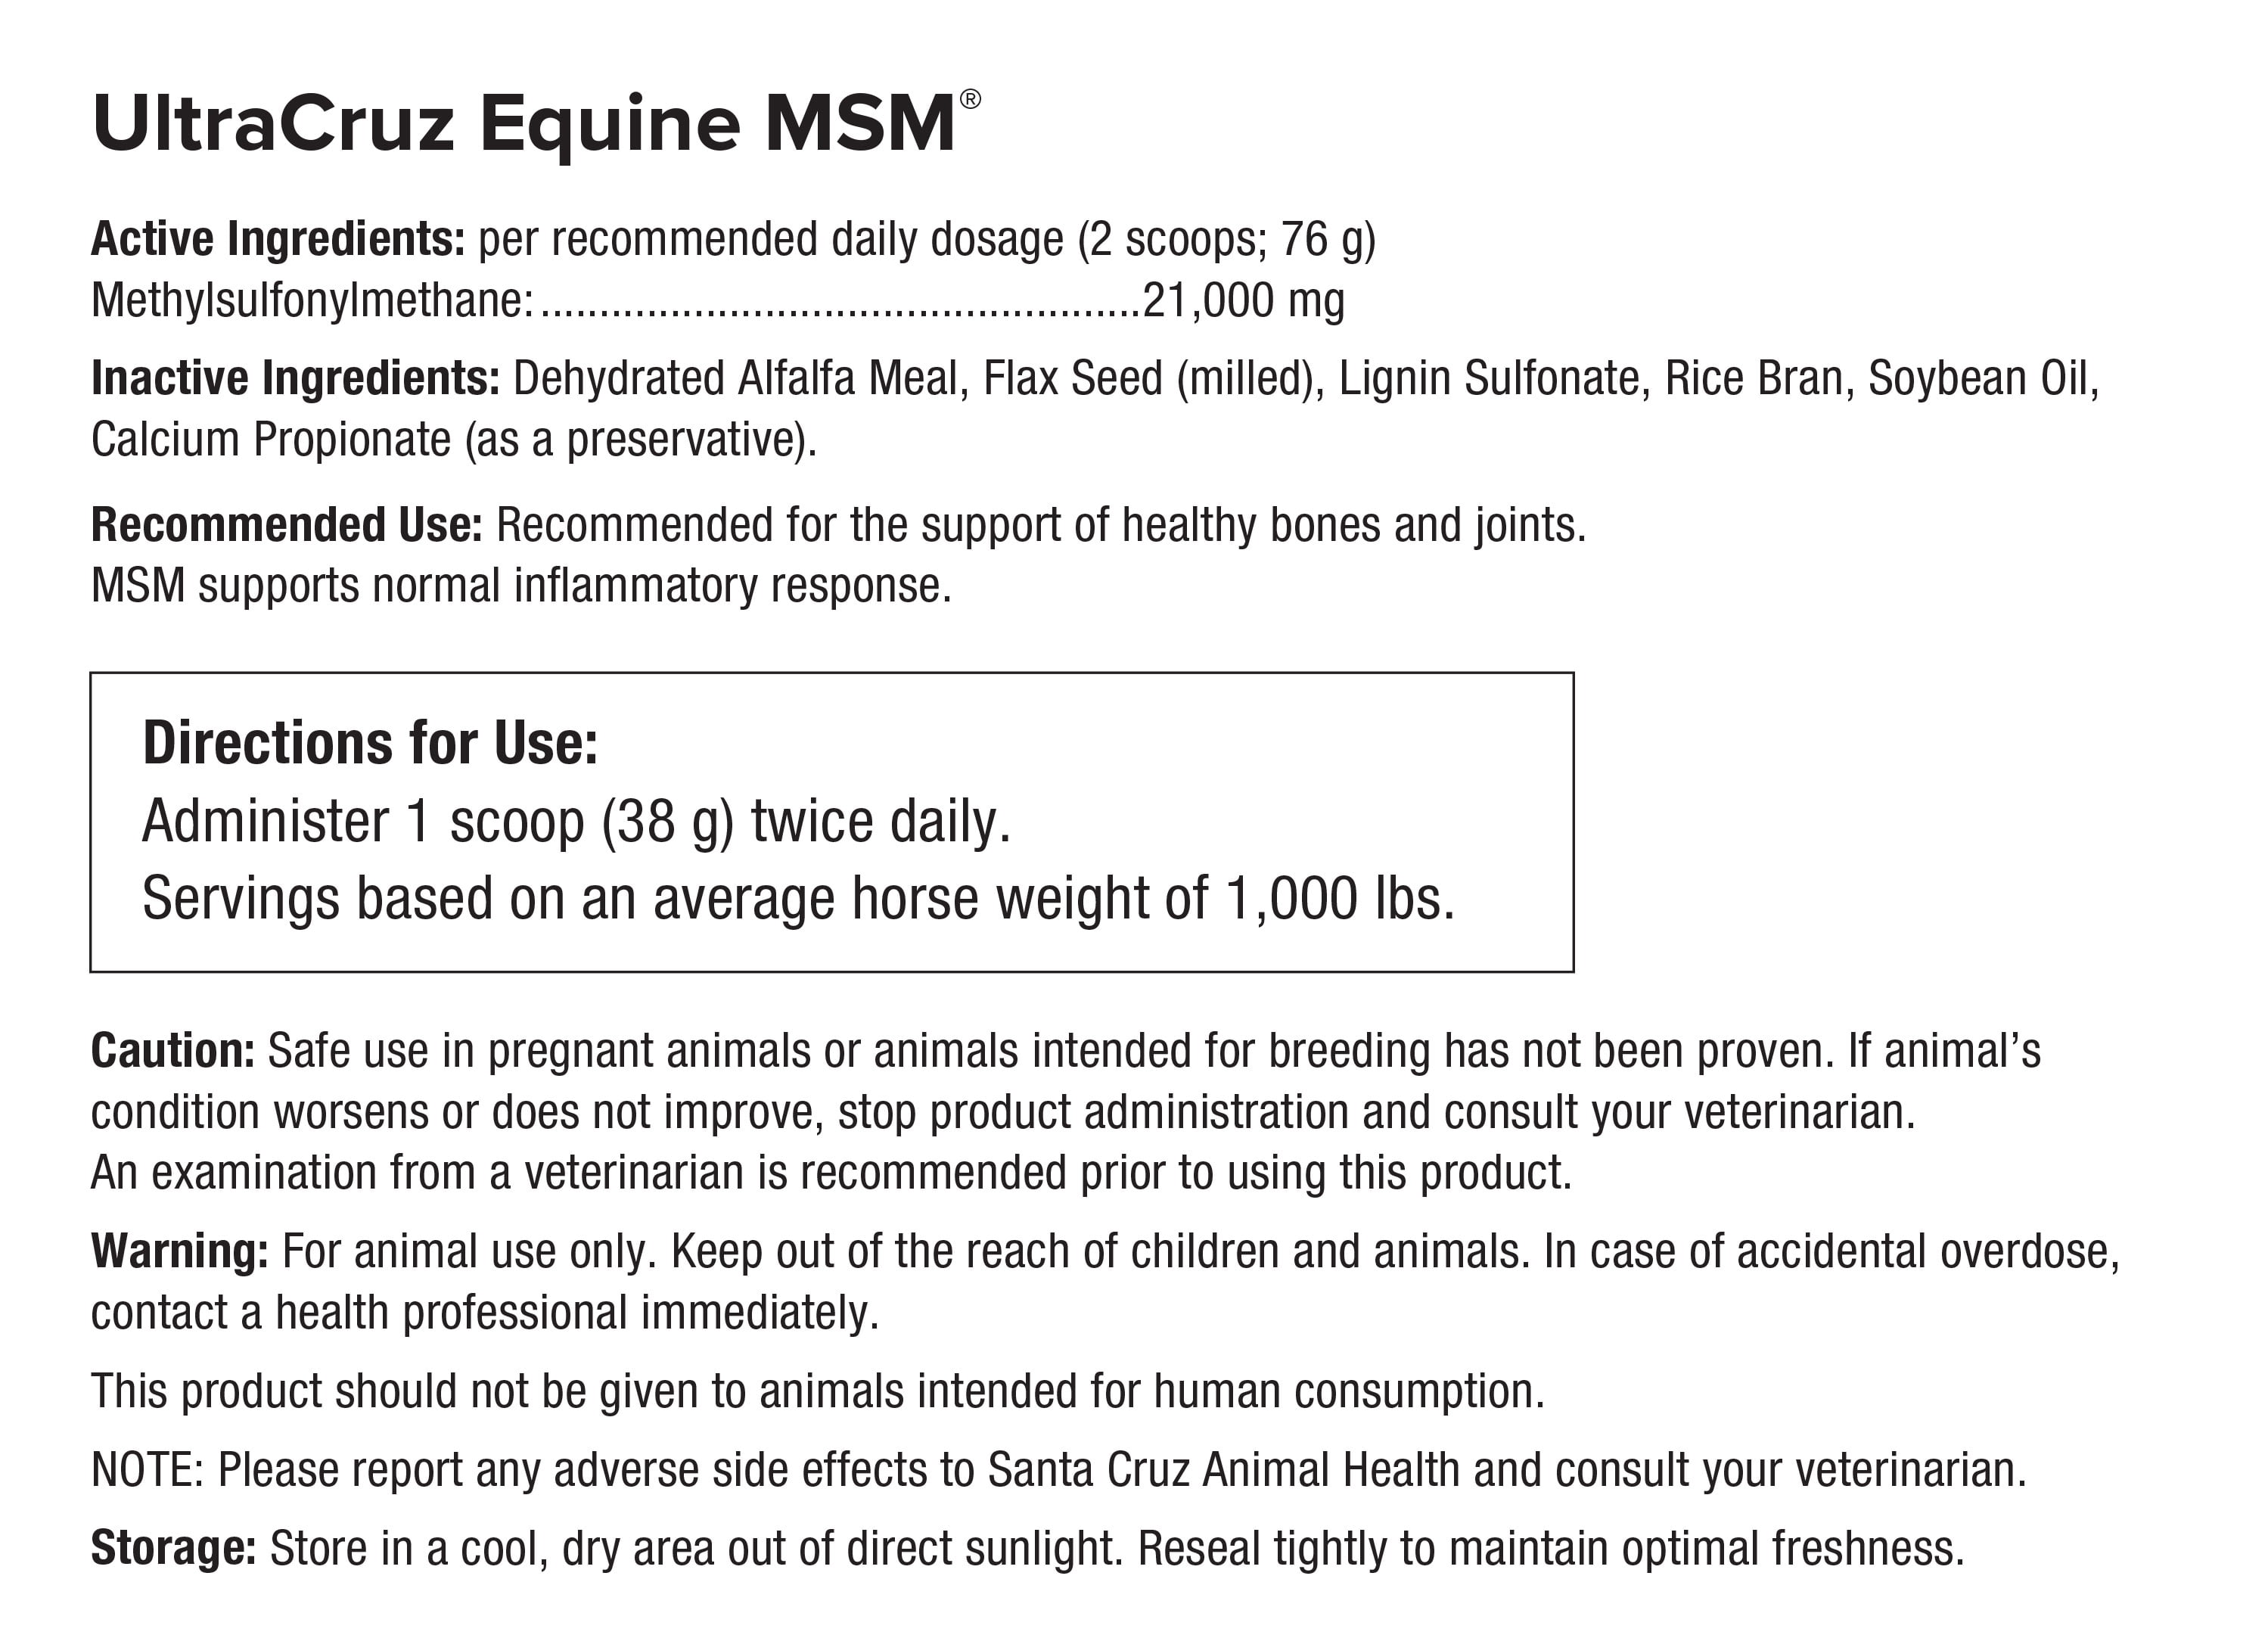Select the Warning heading

(x=179, y=1252)
